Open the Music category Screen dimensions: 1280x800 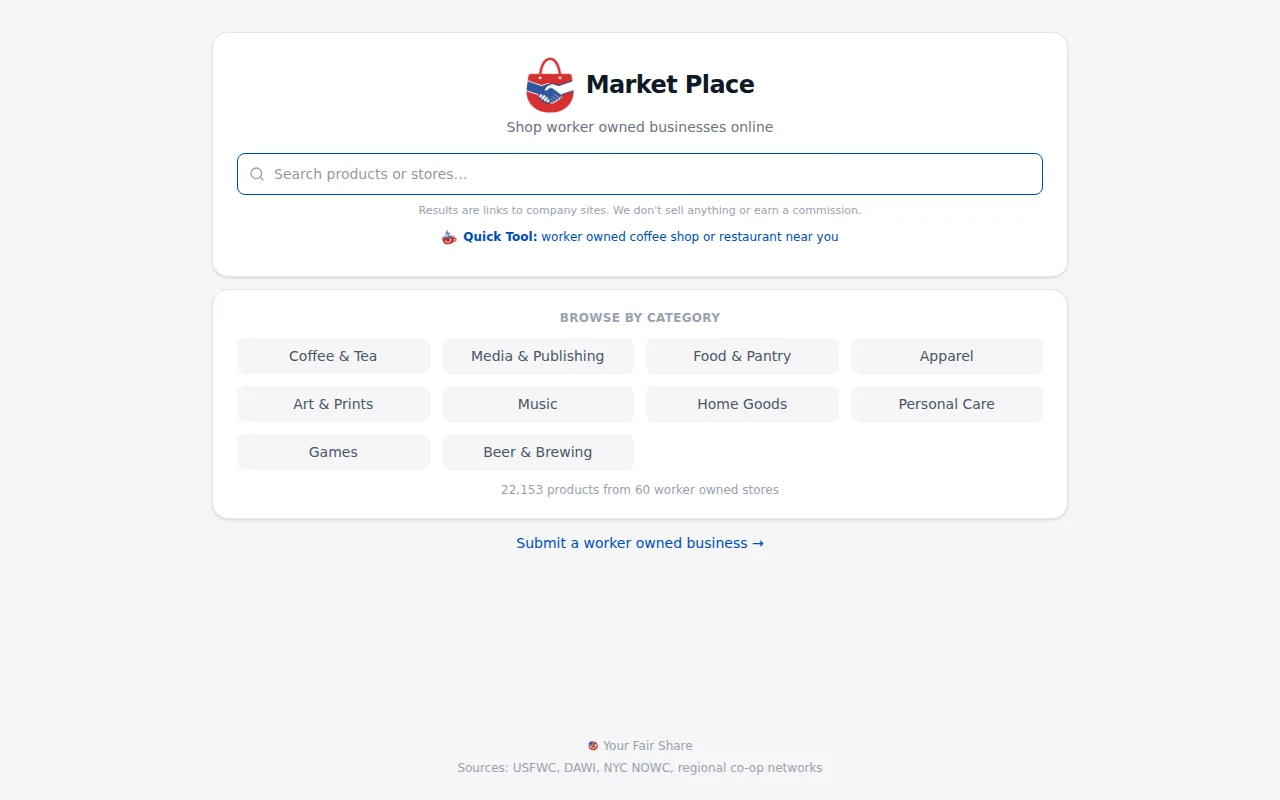(x=538, y=404)
